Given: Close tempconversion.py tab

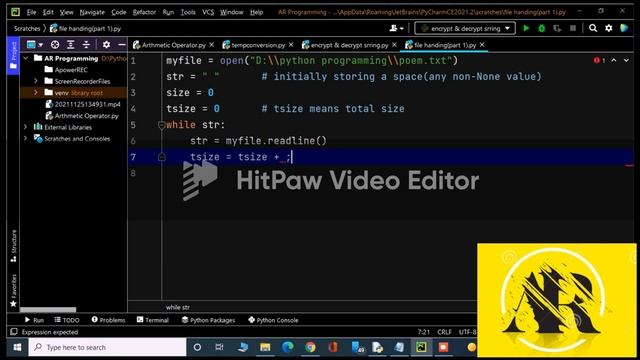Looking at the screenshot, I should (291, 44).
